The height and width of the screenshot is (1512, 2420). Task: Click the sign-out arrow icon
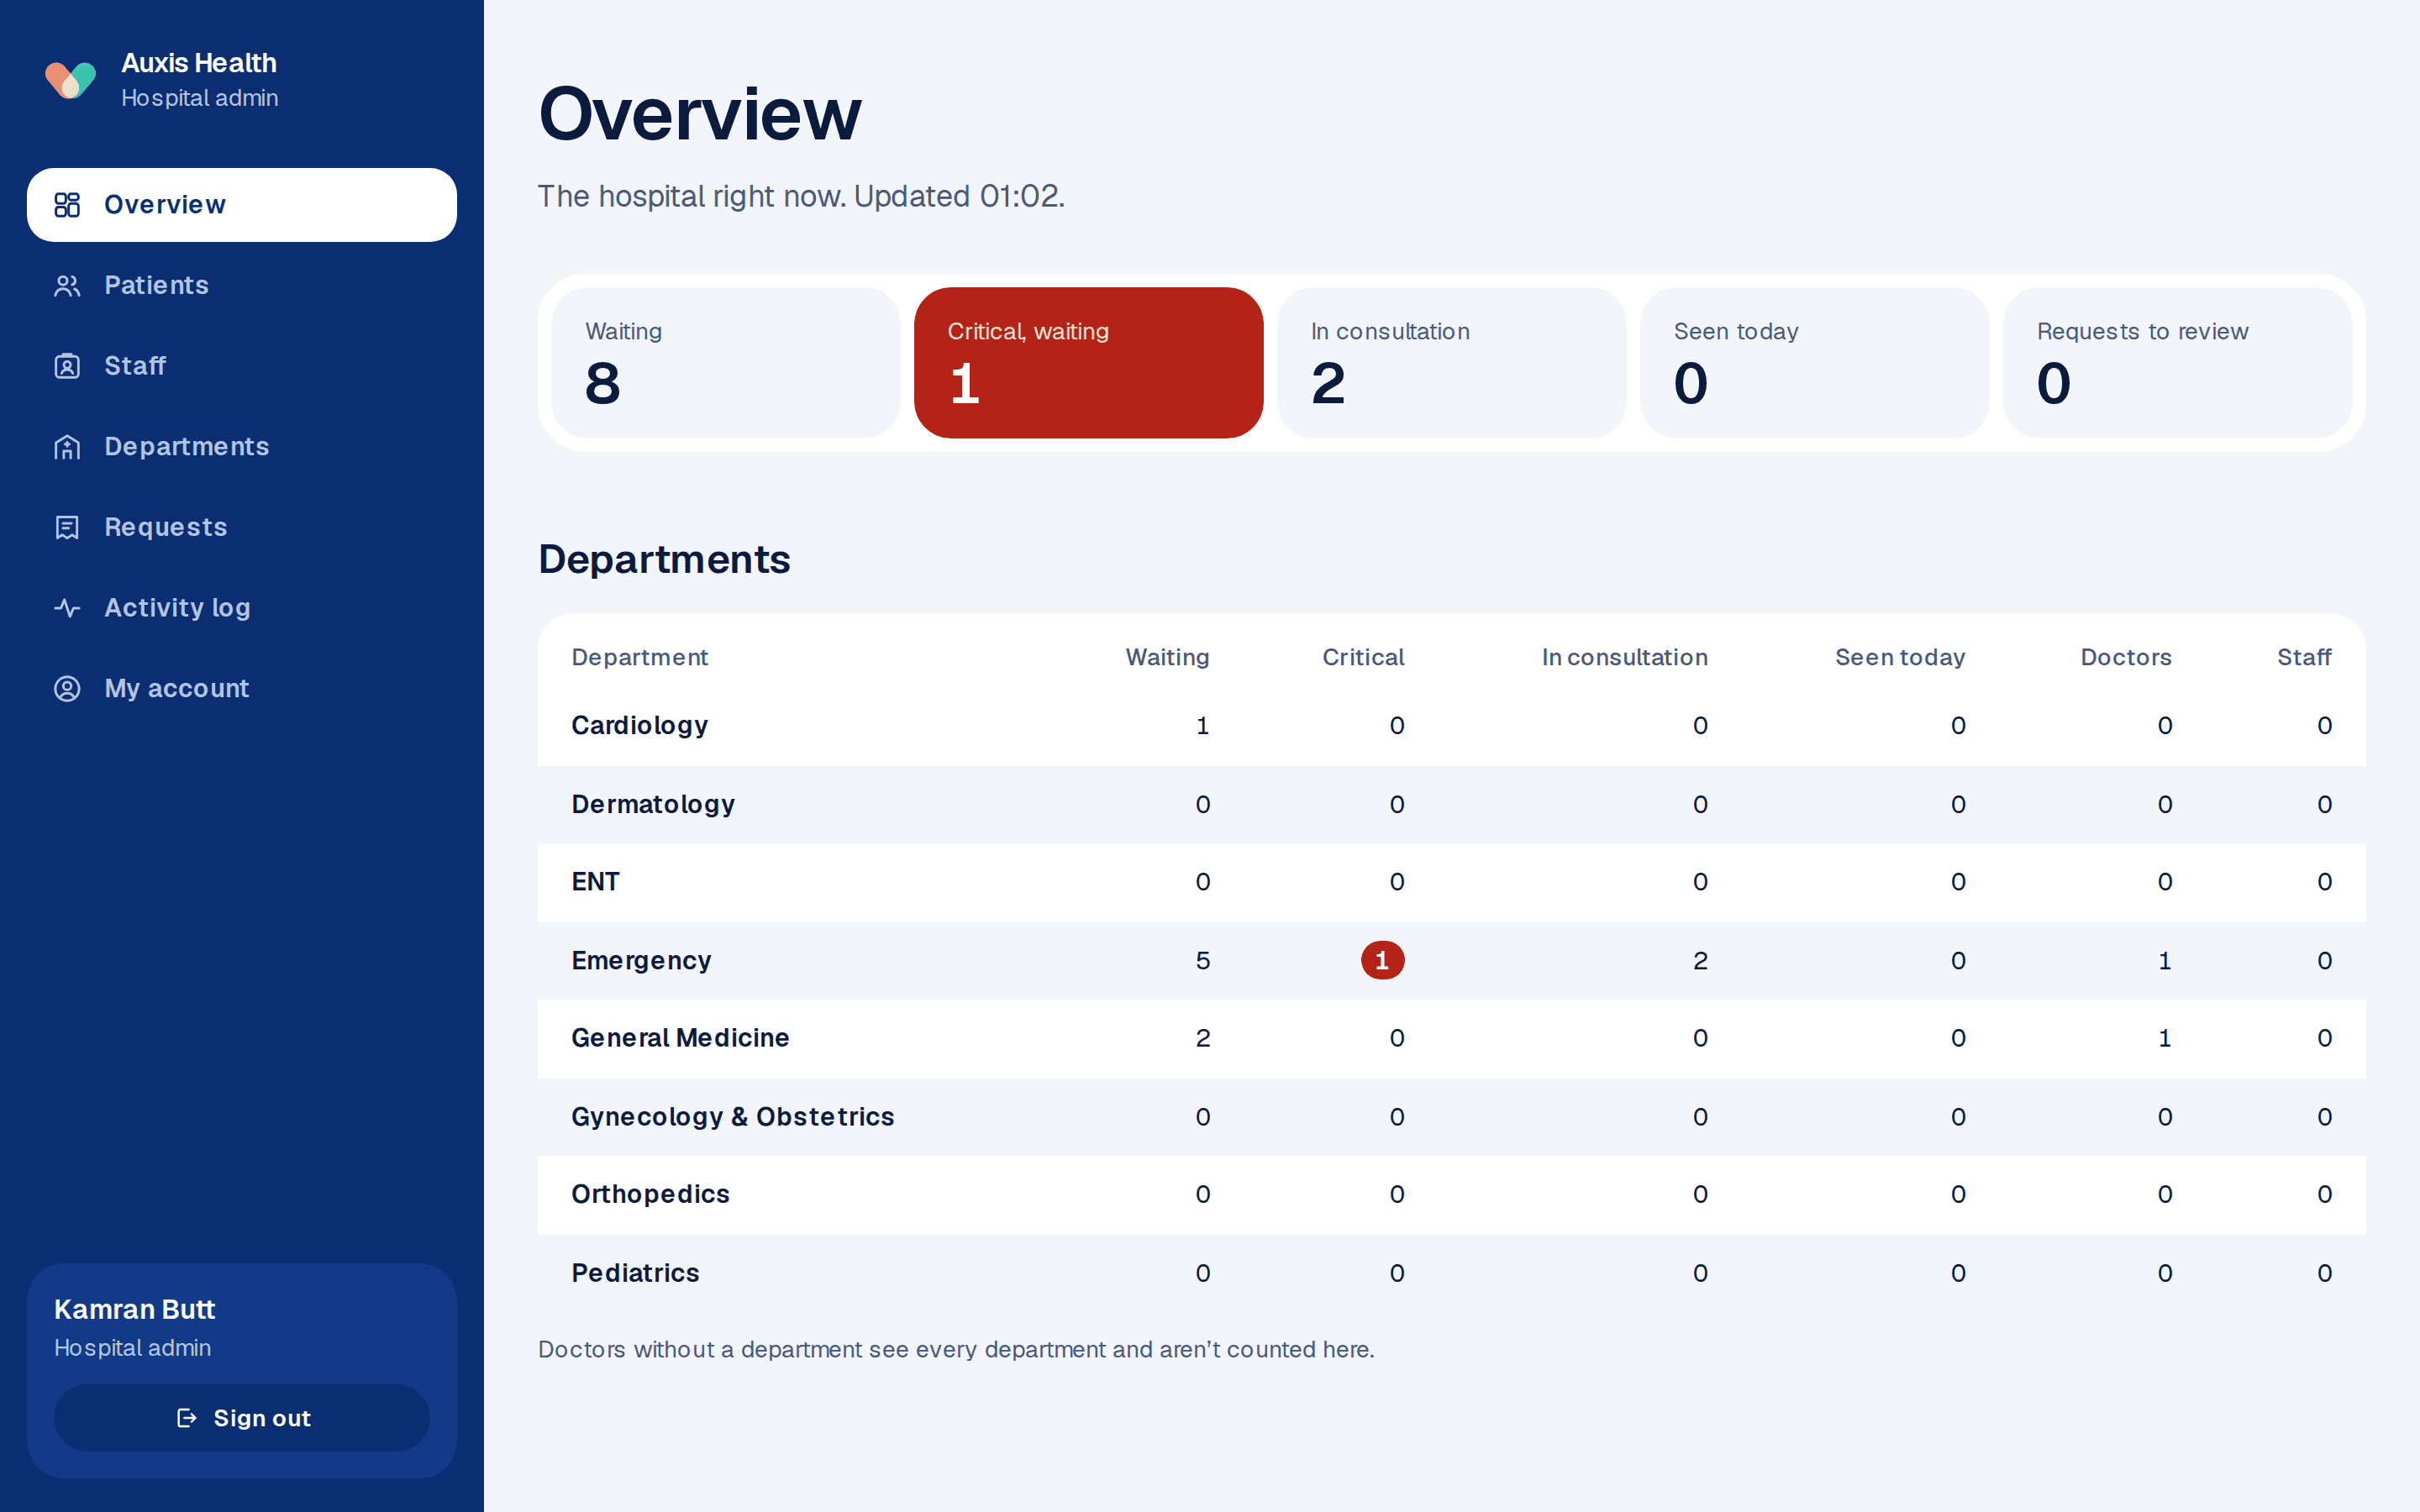[186, 1418]
